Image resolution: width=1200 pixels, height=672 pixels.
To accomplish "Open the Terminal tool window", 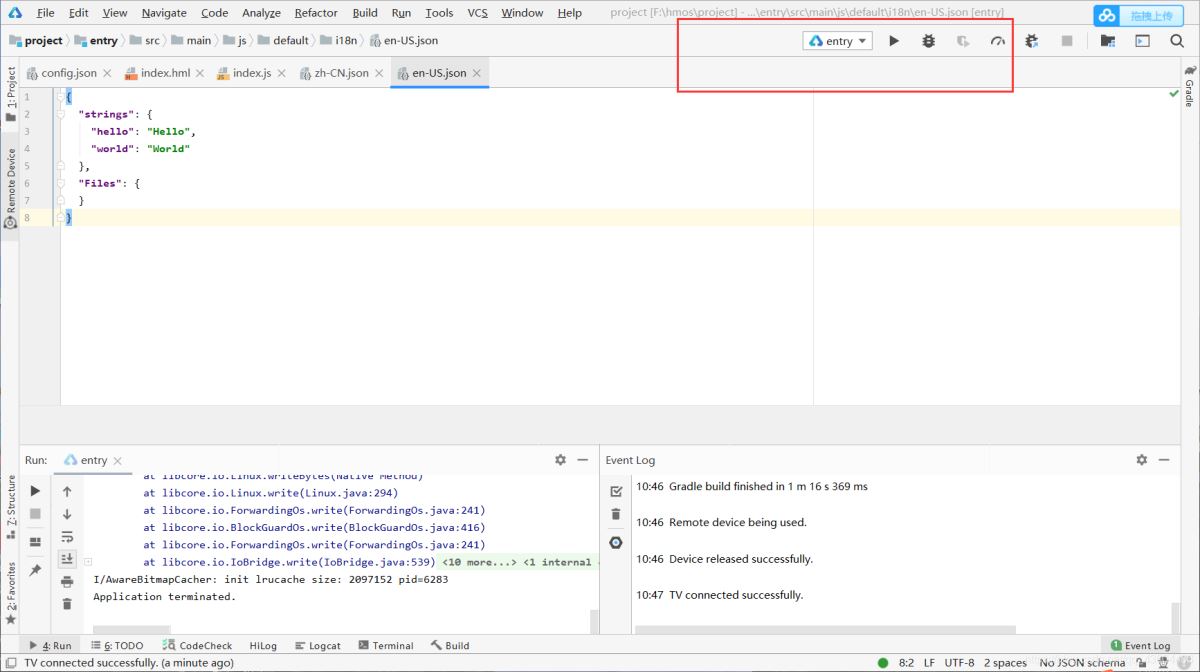I will [385, 646].
